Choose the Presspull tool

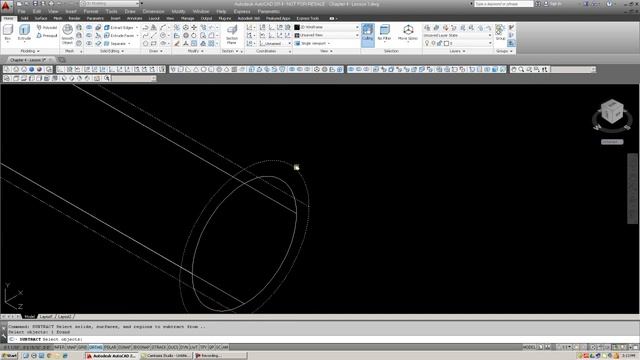click(47, 36)
